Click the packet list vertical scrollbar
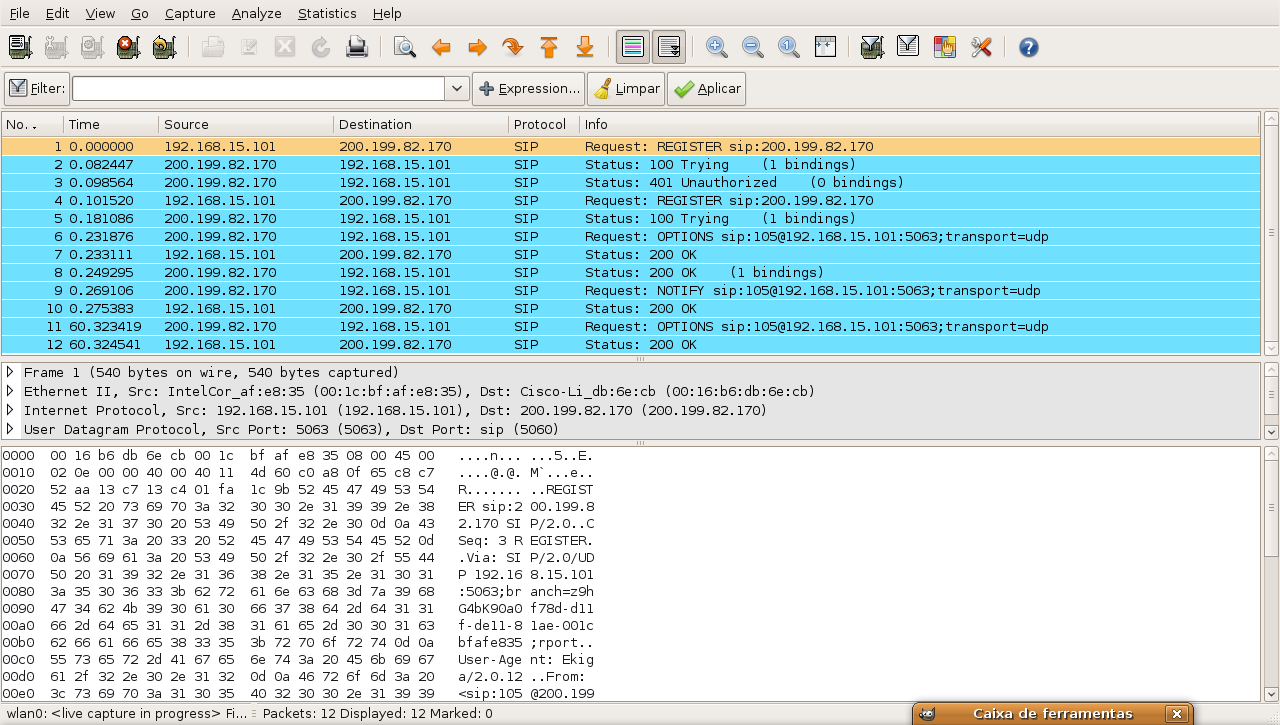The width and height of the screenshot is (1280, 725). (x=1271, y=233)
